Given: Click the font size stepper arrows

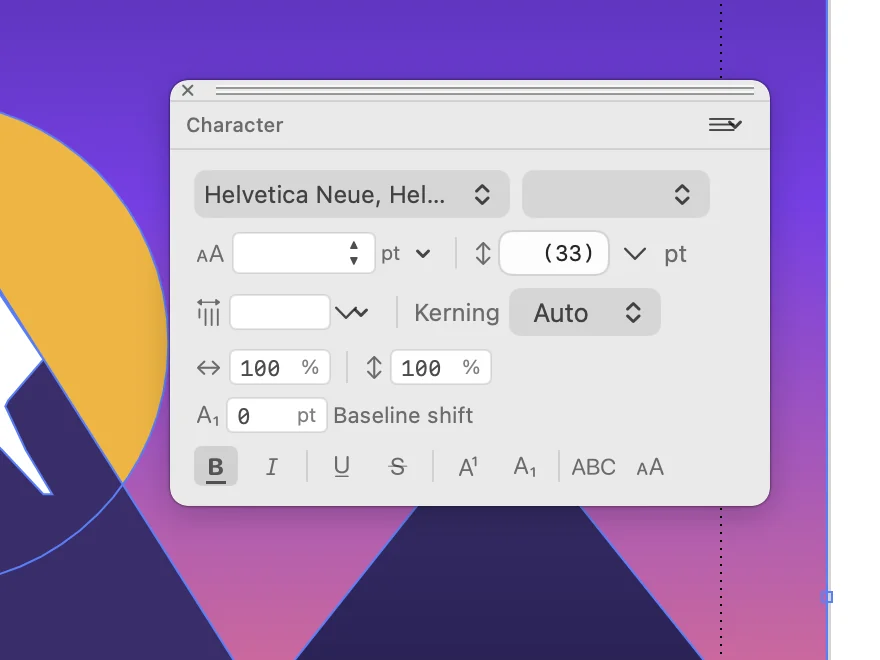Looking at the screenshot, I should (354, 253).
